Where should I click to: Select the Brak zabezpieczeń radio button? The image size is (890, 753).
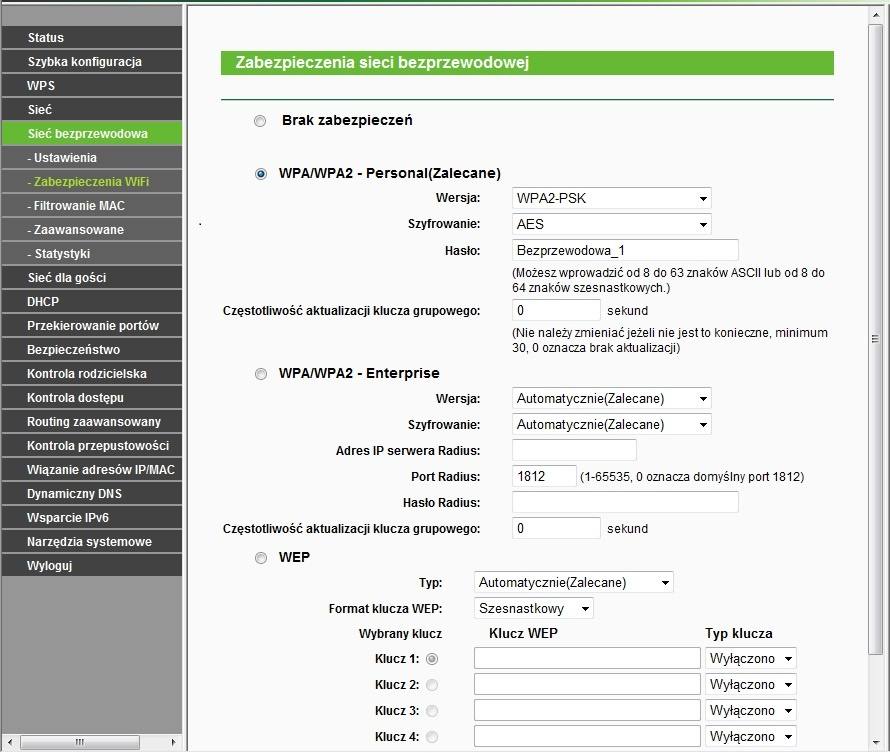[260, 121]
